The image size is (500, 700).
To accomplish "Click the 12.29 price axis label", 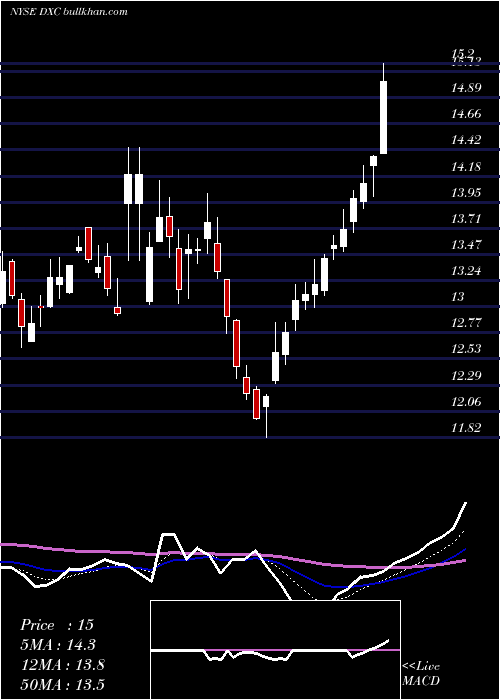I will click(x=466, y=375).
